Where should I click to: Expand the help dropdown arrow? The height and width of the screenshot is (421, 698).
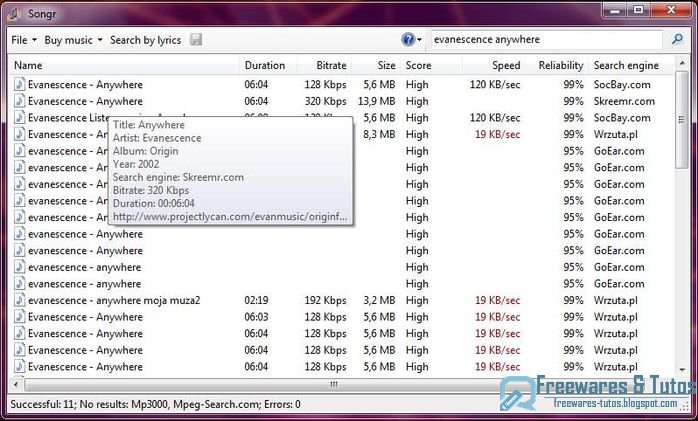click(419, 40)
